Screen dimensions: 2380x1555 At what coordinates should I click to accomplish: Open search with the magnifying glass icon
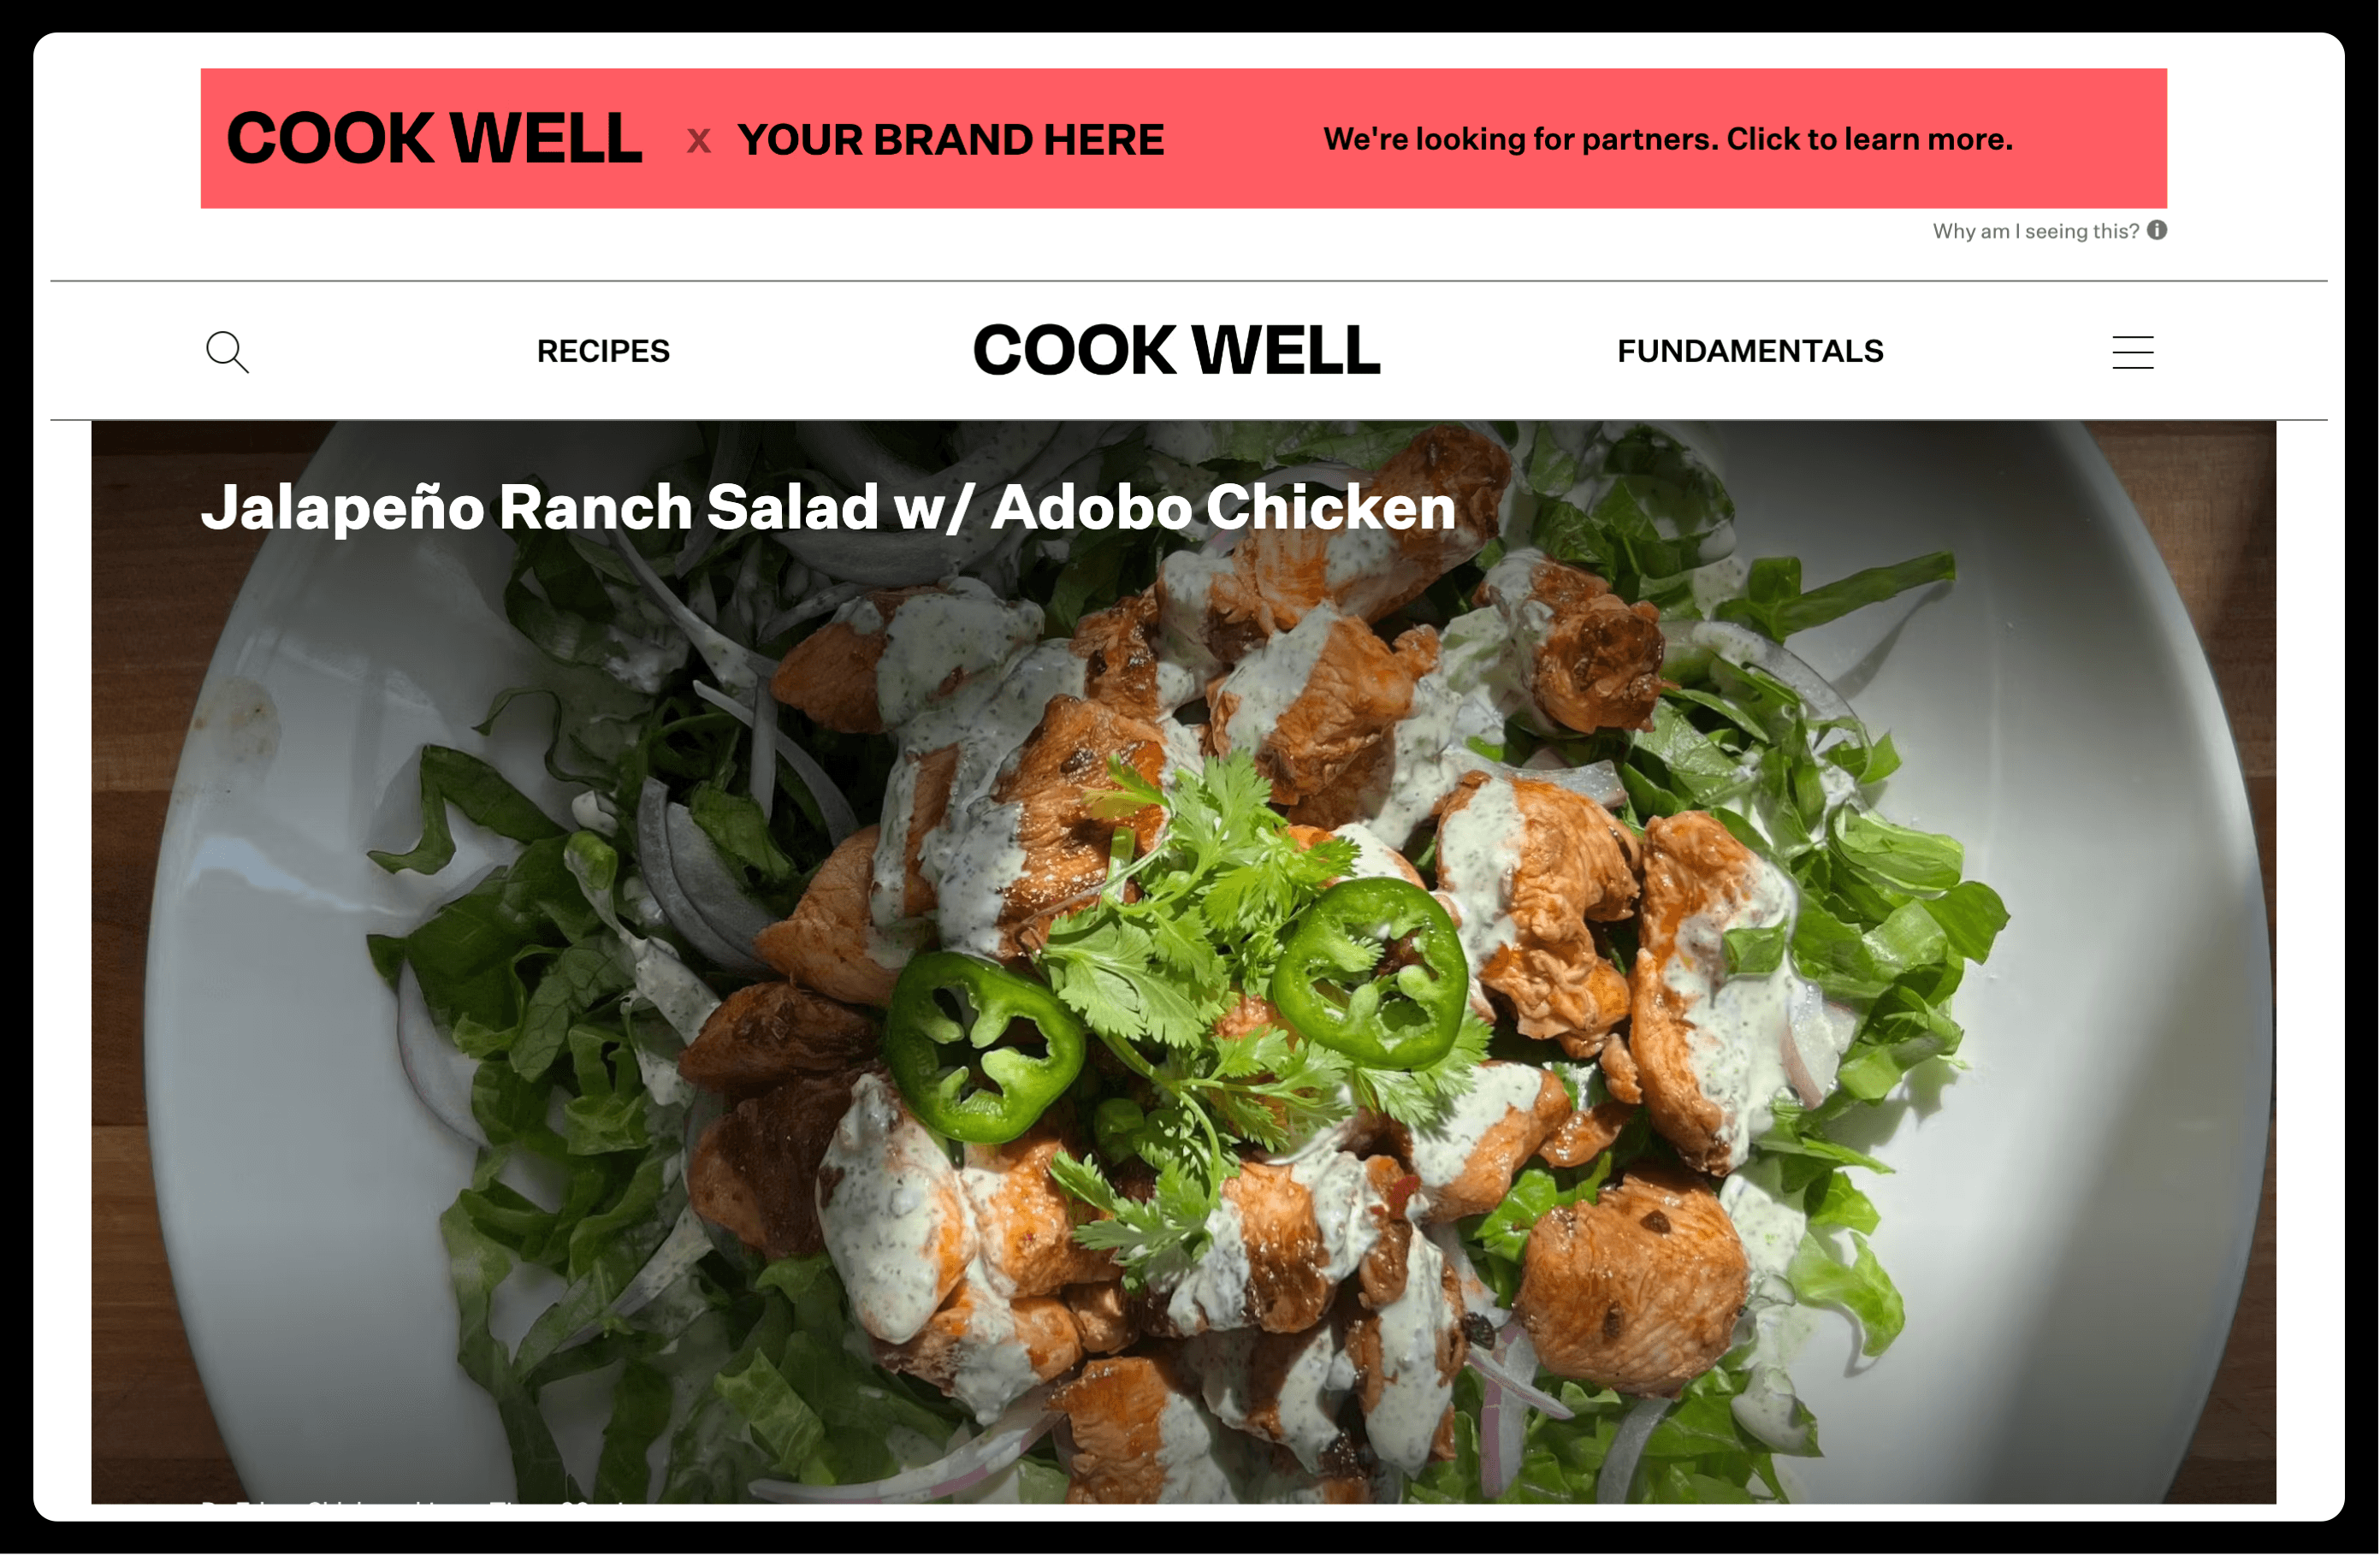(227, 352)
